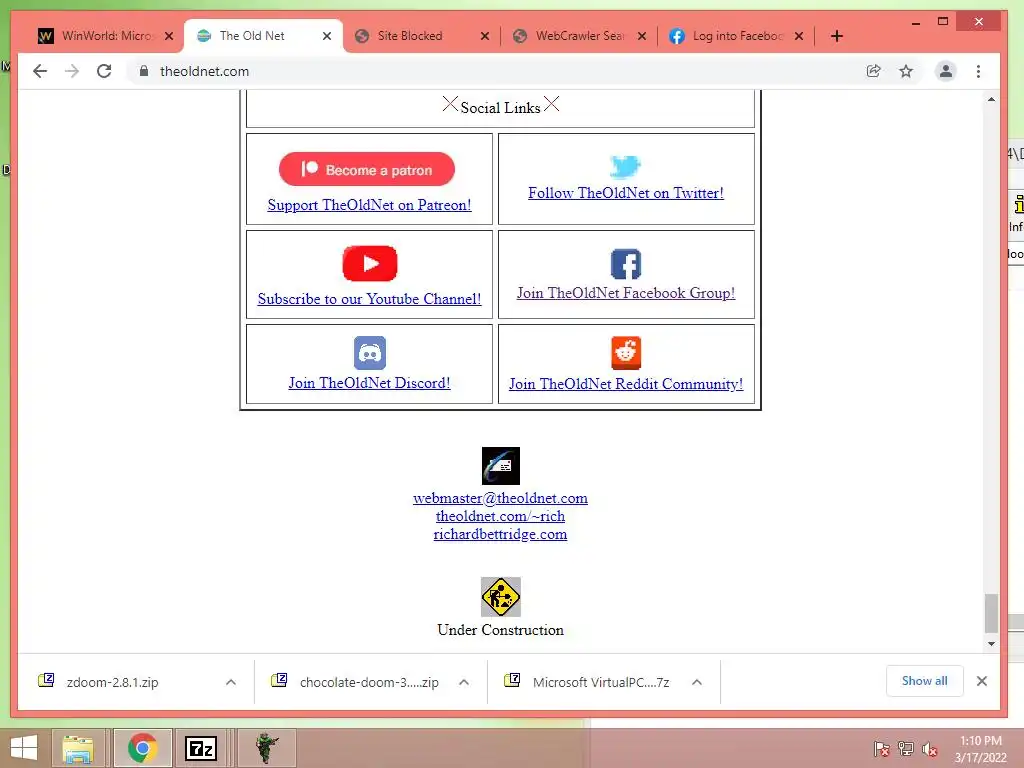Image resolution: width=1024 pixels, height=768 pixels.
Task: Open Join TheOldNet Discord link
Action: [369, 383]
